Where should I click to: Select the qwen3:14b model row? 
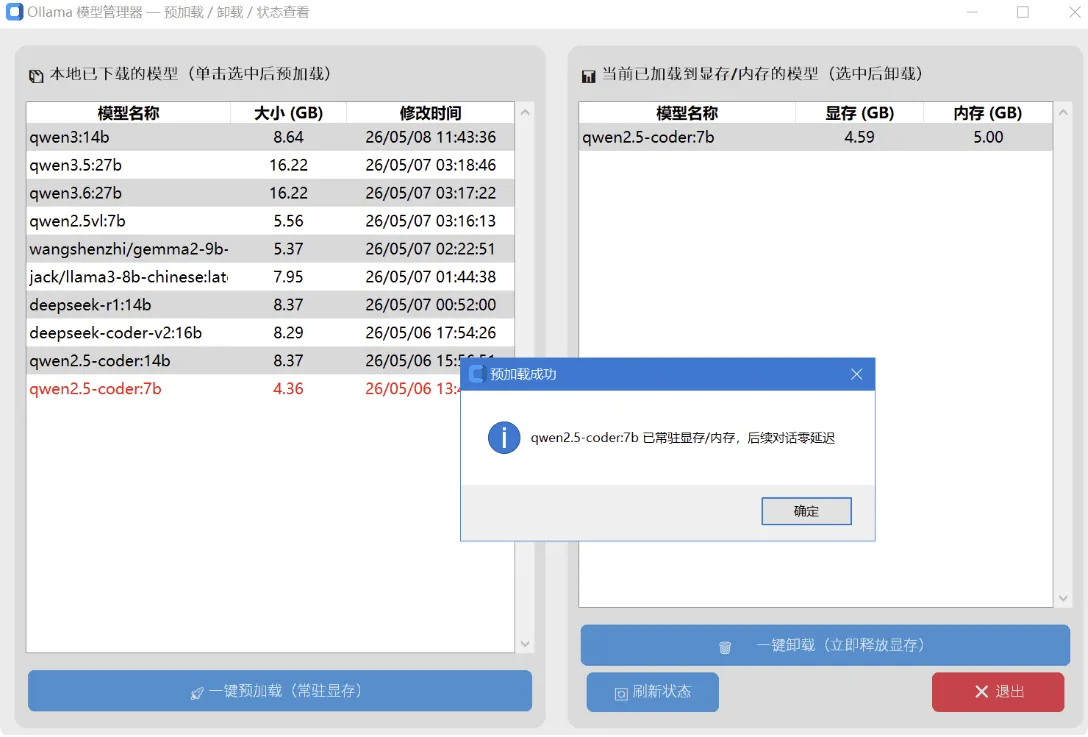(x=271, y=137)
